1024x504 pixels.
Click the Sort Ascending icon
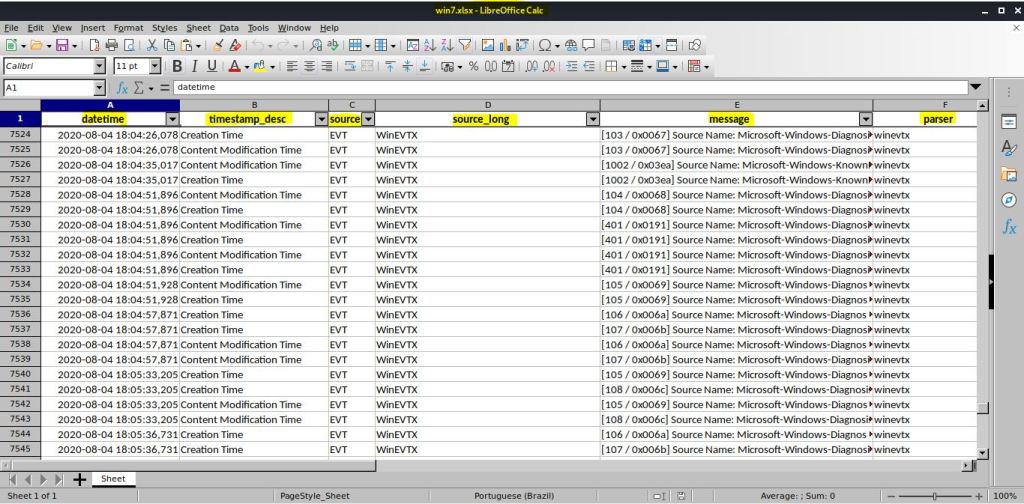(x=429, y=45)
